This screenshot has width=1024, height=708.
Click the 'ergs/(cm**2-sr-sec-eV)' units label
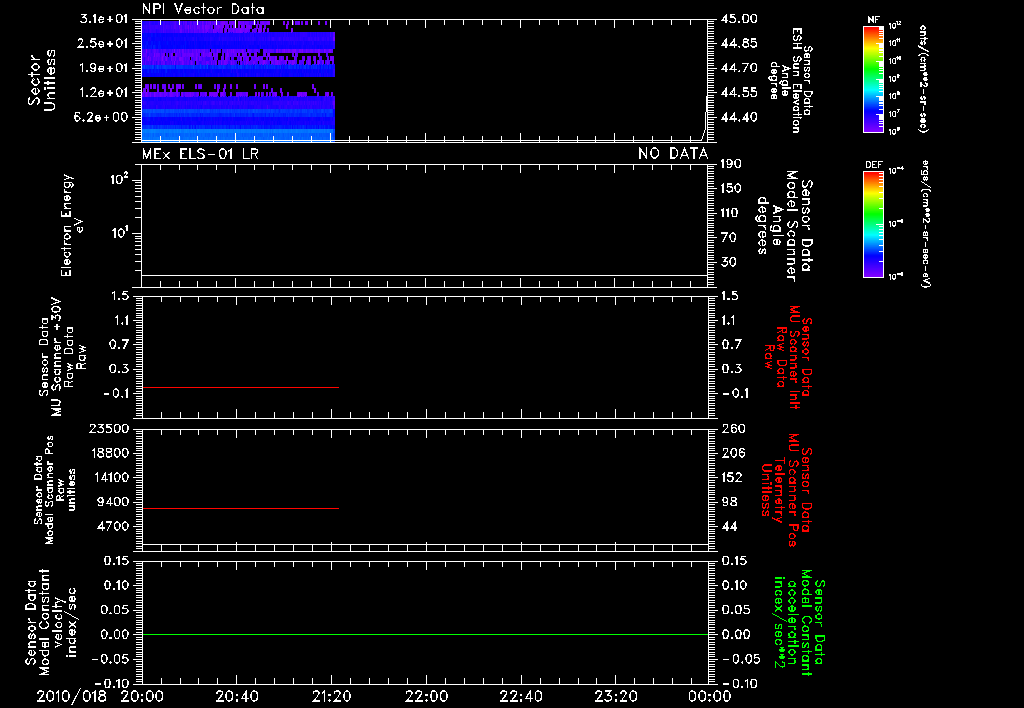pos(925,224)
